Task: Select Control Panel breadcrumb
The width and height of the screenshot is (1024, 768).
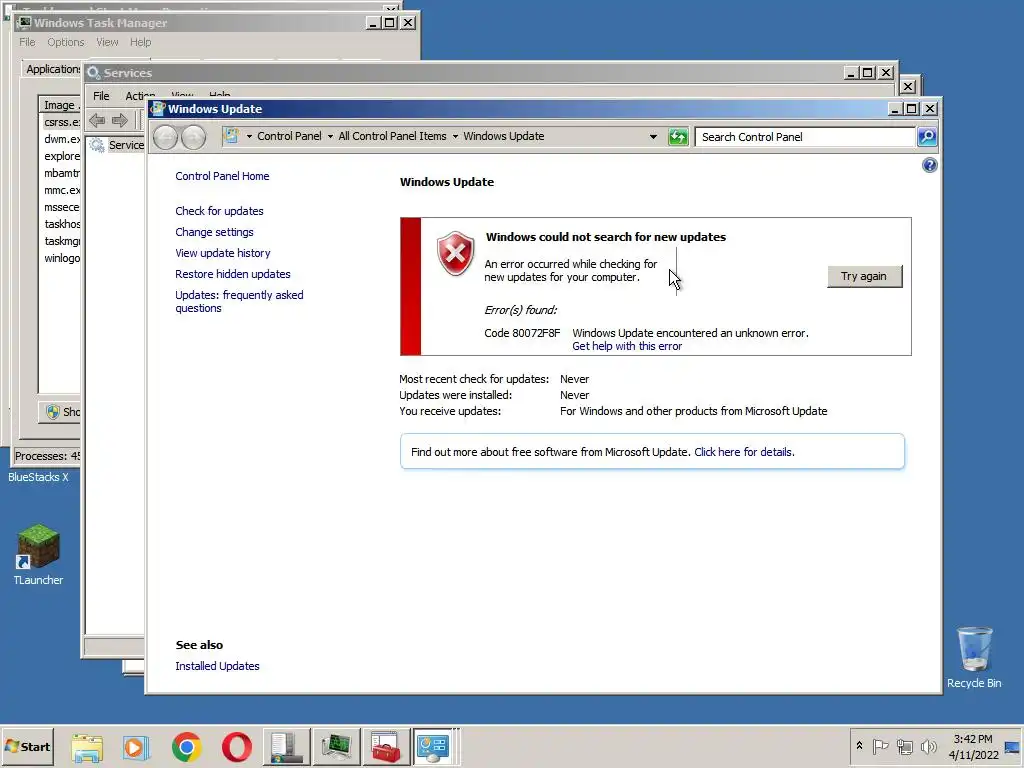Action: pyautogui.click(x=289, y=136)
